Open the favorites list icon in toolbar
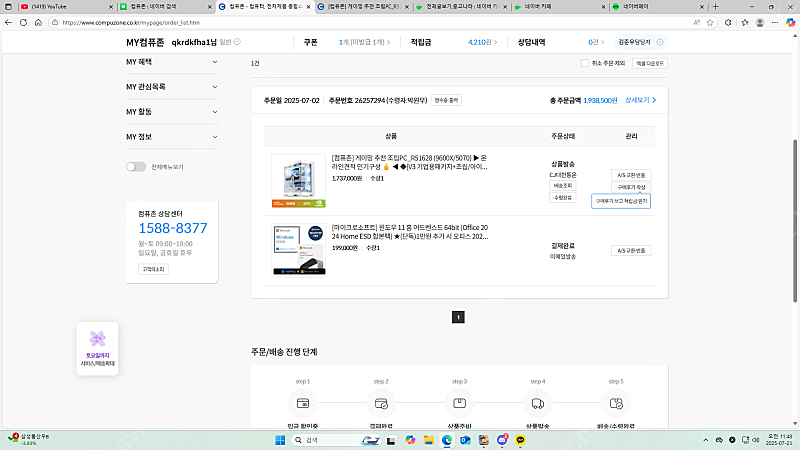Screen dimensions: 800x450 [745, 22]
